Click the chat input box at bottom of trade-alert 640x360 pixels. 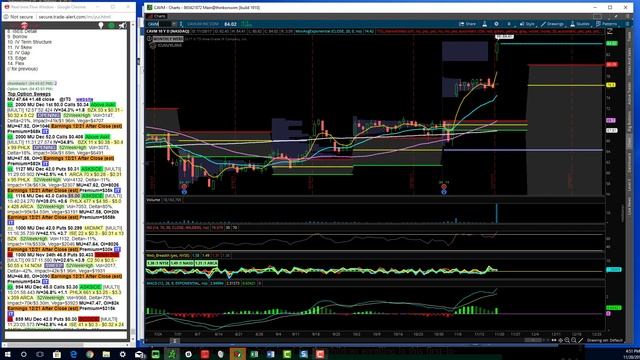click(66, 335)
